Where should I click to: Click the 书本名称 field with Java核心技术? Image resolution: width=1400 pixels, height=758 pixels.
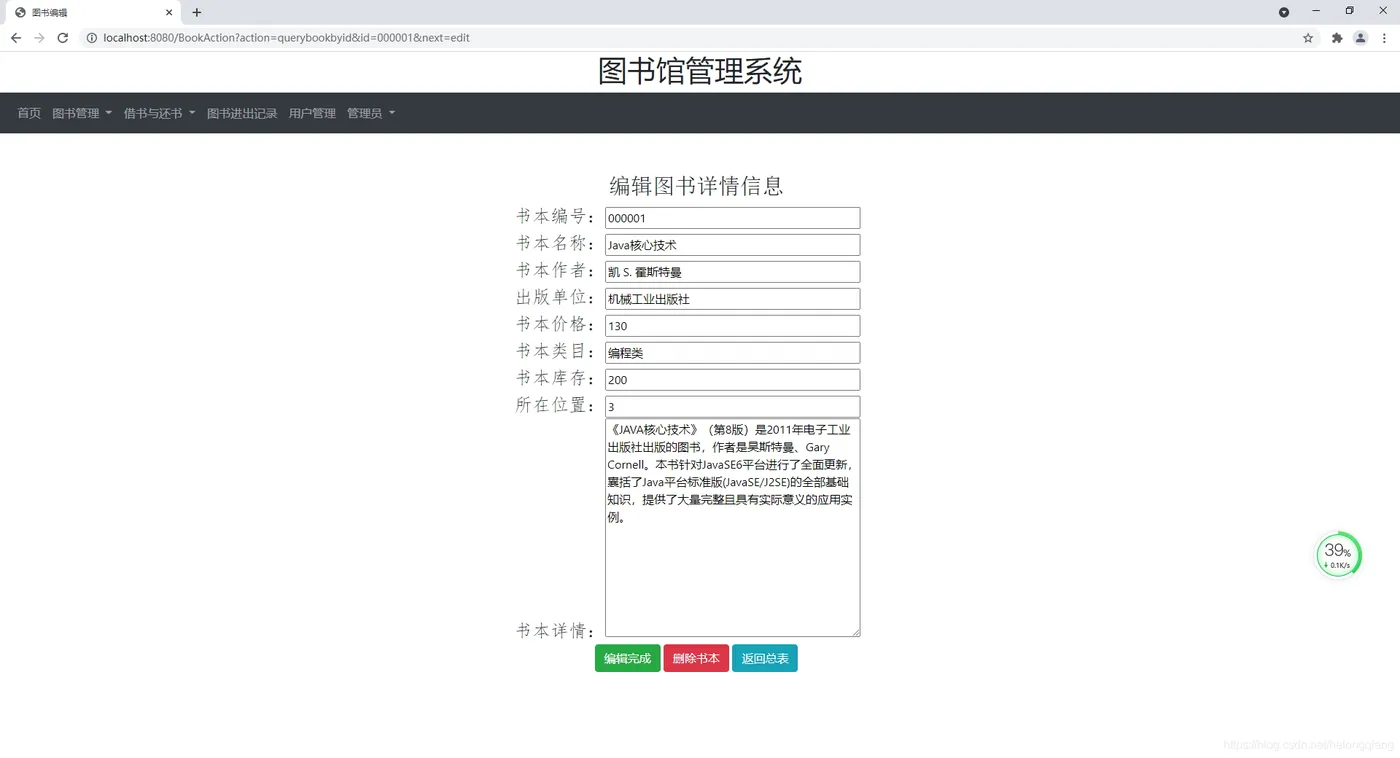(732, 245)
